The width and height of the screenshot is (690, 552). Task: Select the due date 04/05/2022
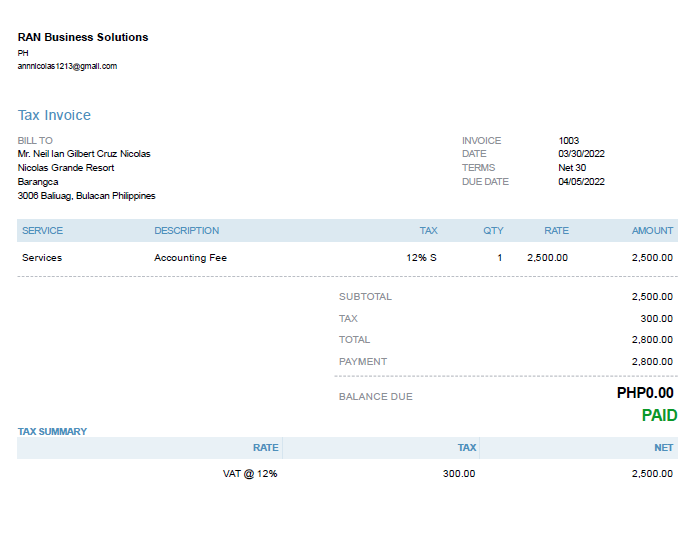pyautogui.click(x=581, y=182)
